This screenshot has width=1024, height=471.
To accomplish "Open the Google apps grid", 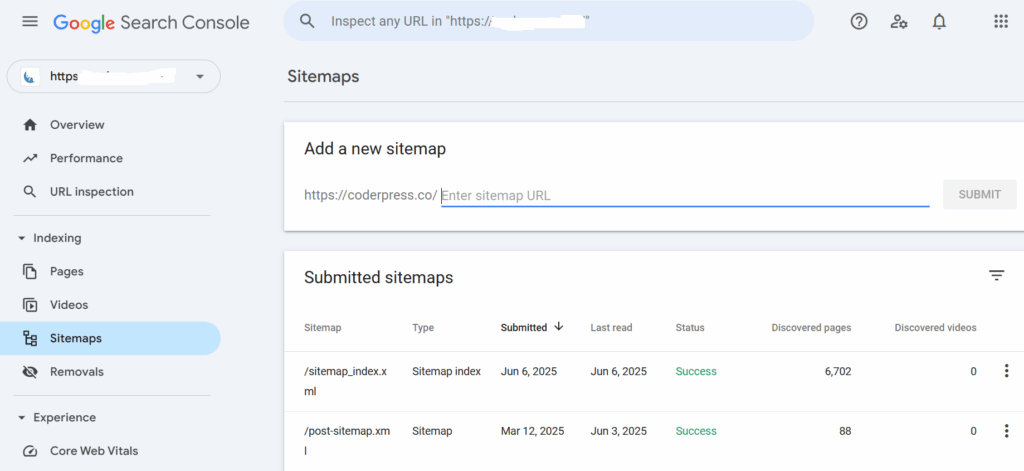I will point(1001,22).
